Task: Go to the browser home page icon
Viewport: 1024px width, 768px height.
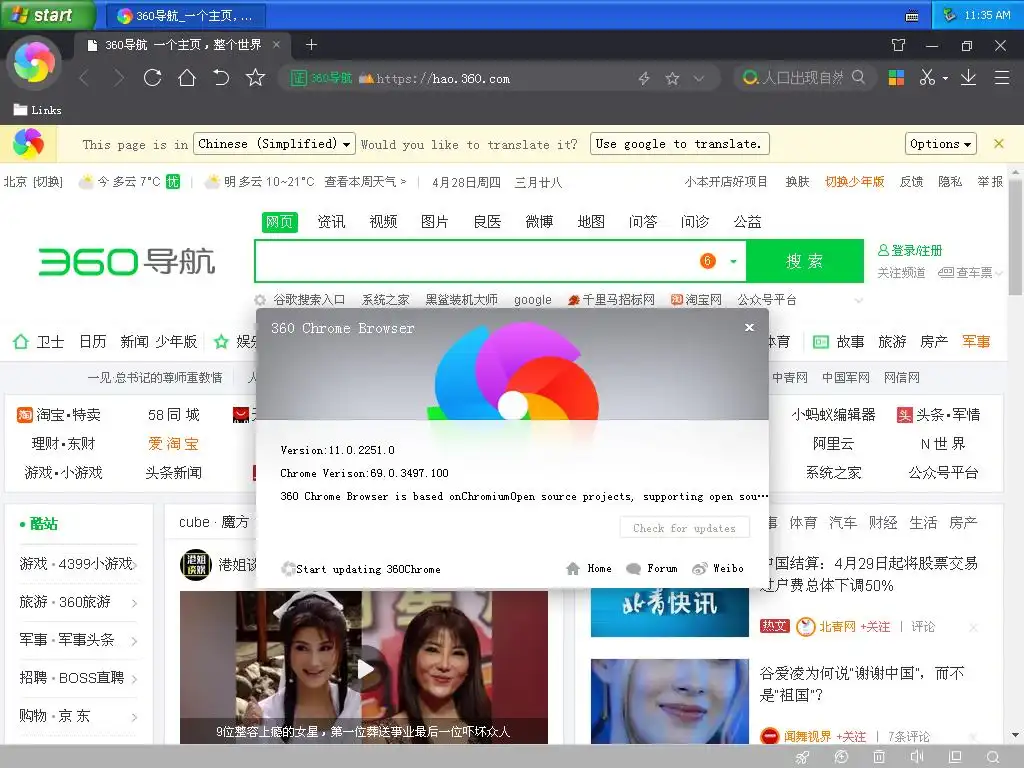Action: point(187,78)
